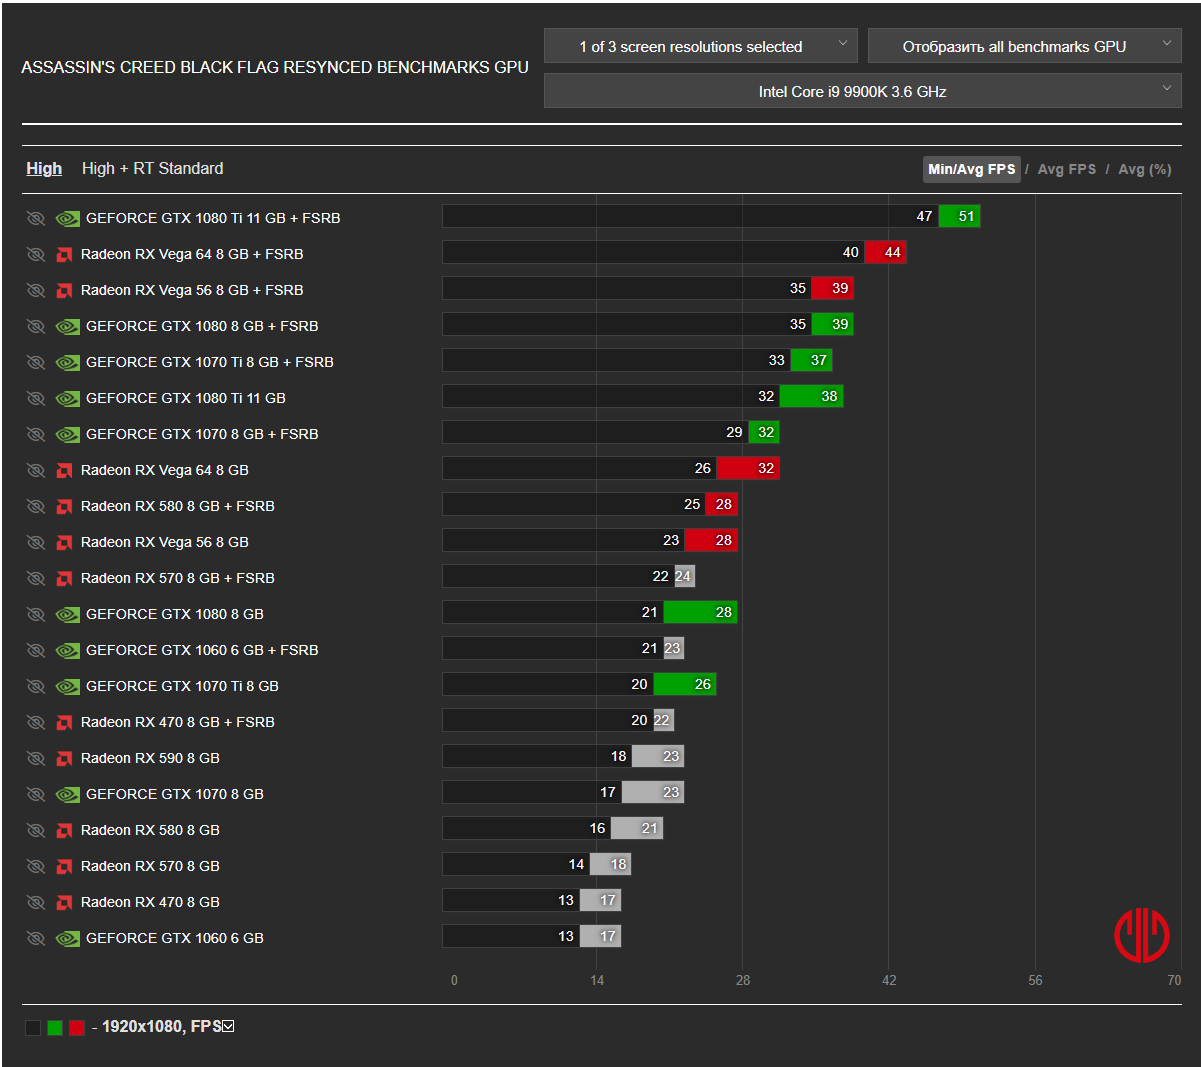This screenshot has height=1067, width=1201.
Task: Select Min/Avg FPS view
Action: click(971, 169)
